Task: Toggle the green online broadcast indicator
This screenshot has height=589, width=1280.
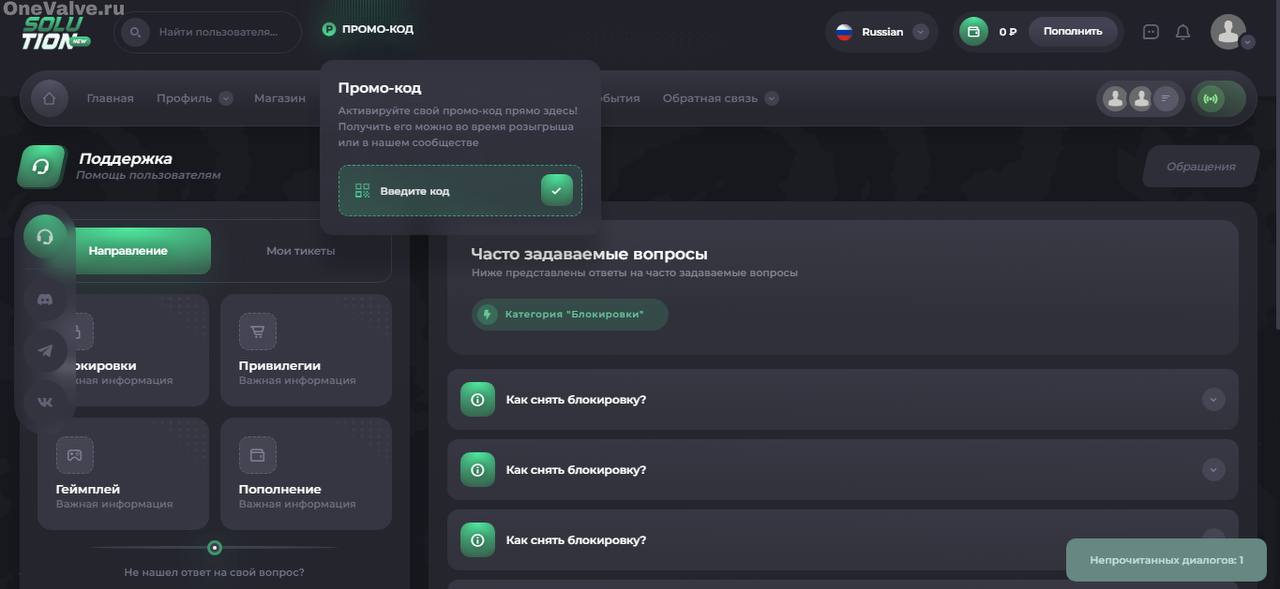Action: click(1211, 99)
